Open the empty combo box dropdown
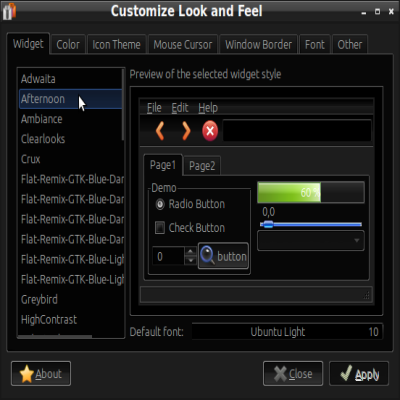The image size is (400, 400). pos(311,240)
